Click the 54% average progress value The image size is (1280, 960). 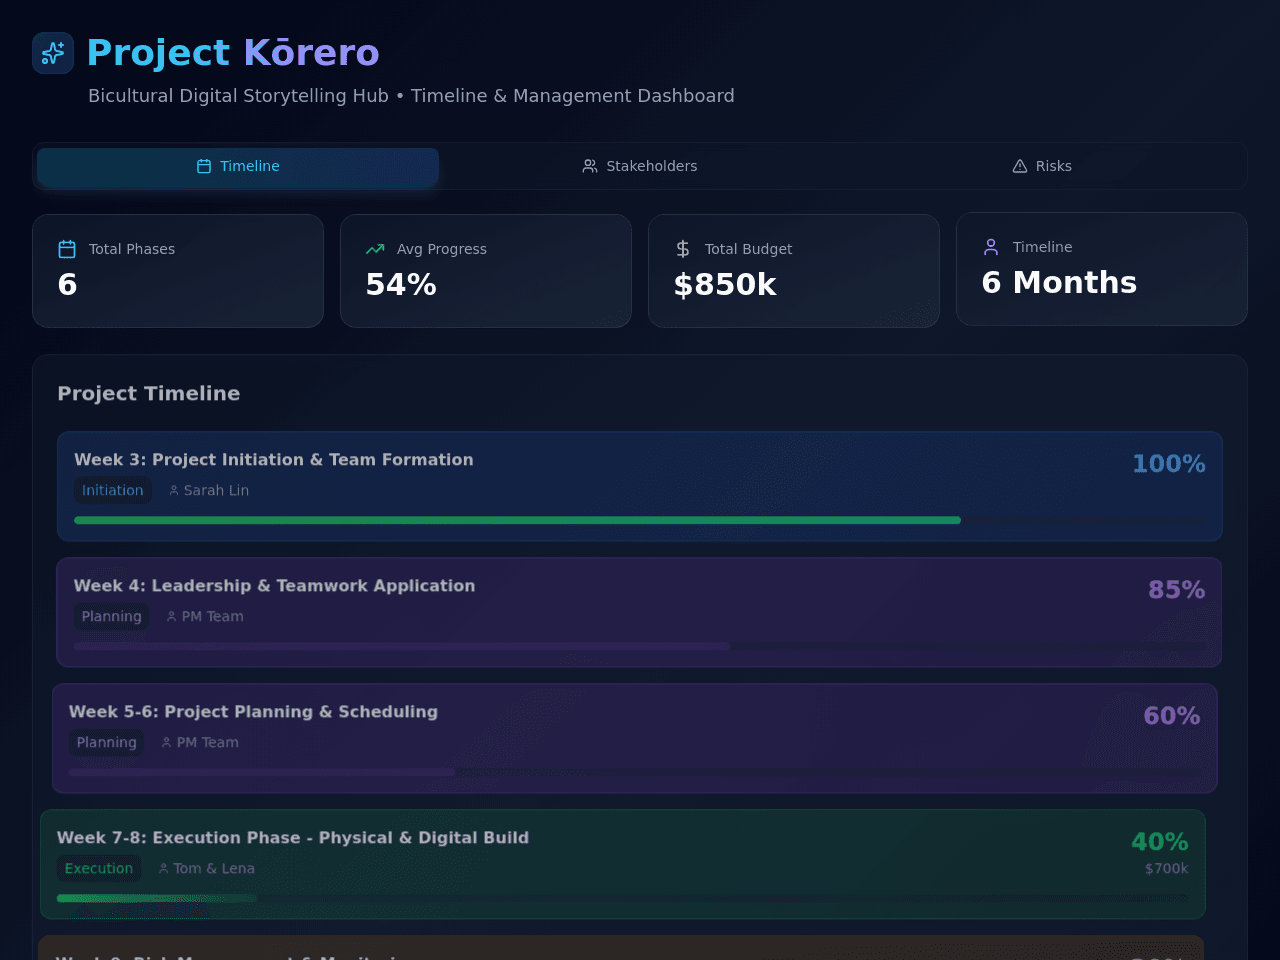coord(401,285)
